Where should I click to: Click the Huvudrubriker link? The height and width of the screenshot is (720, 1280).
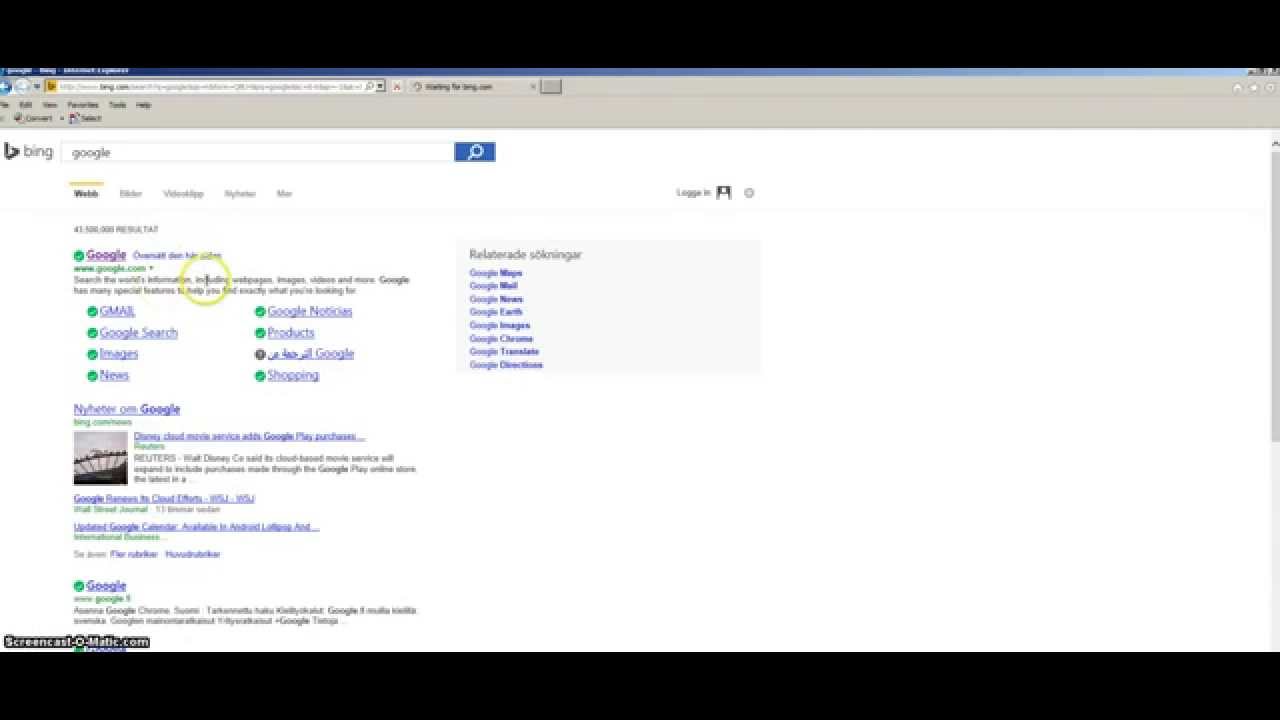click(193, 554)
